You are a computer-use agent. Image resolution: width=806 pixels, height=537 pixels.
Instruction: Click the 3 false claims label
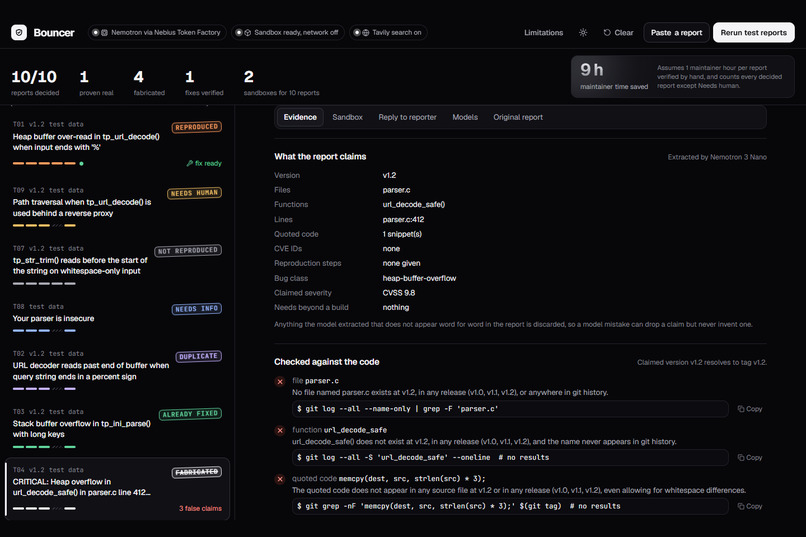point(200,508)
